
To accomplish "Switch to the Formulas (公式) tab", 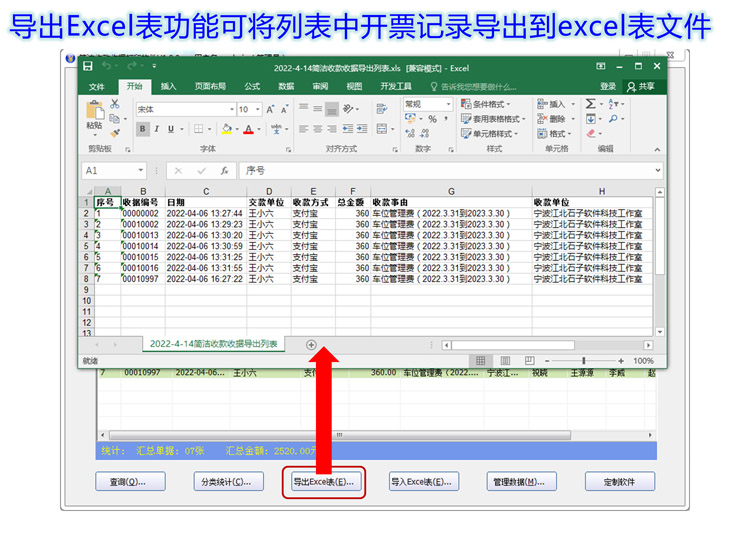I will pos(252,87).
